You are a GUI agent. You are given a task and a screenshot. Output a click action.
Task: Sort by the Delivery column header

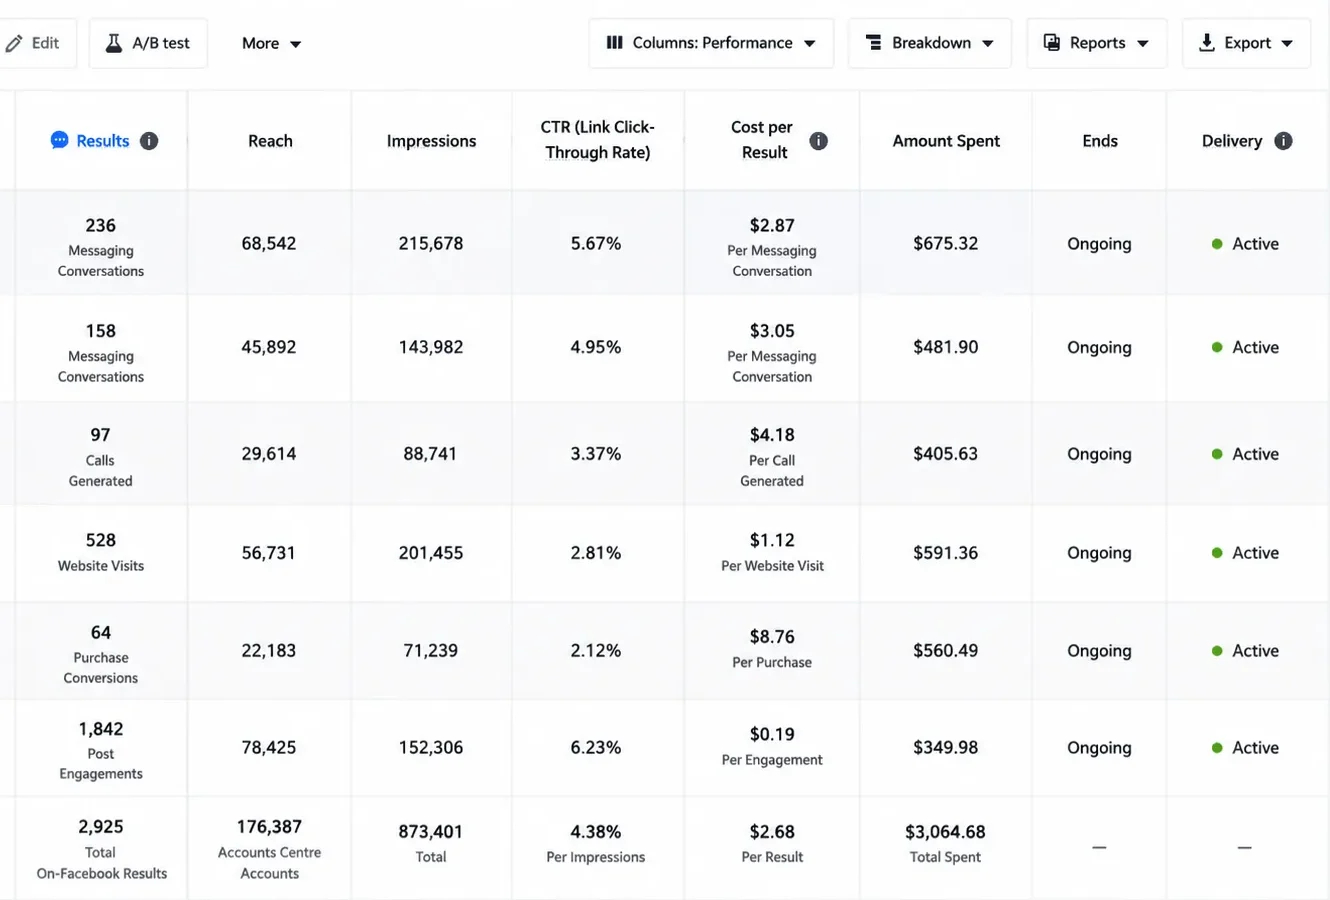pos(1232,141)
